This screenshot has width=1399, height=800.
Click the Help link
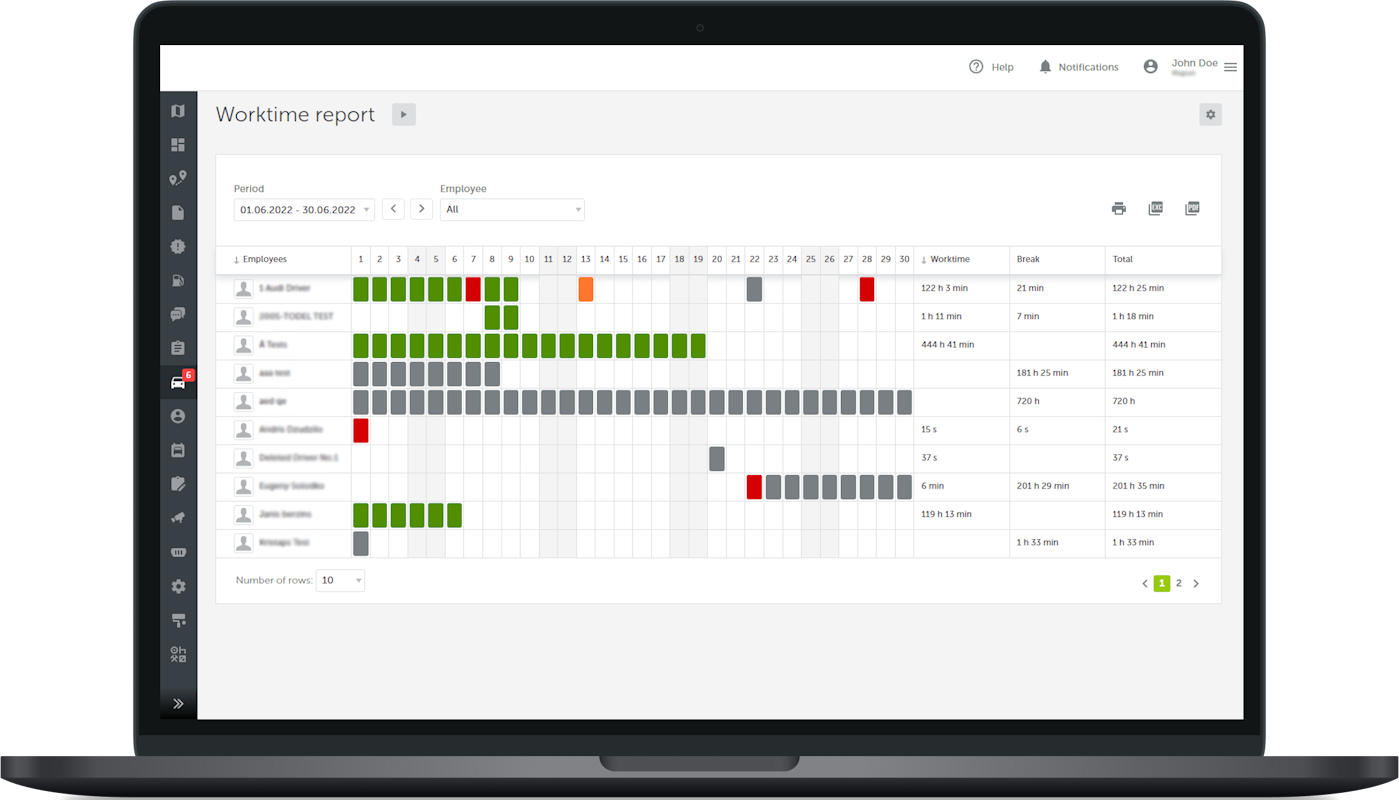tap(991, 67)
